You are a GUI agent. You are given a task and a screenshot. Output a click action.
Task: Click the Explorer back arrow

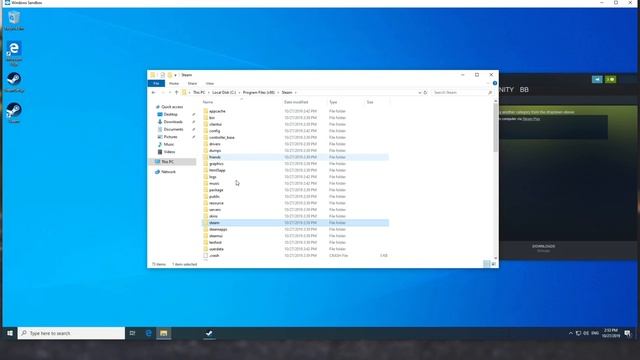[153, 93]
